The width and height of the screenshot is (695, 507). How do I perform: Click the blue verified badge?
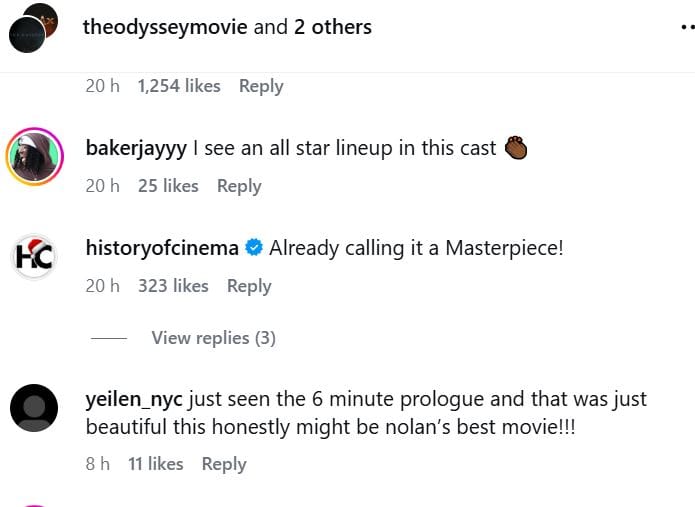click(x=254, y=247)
